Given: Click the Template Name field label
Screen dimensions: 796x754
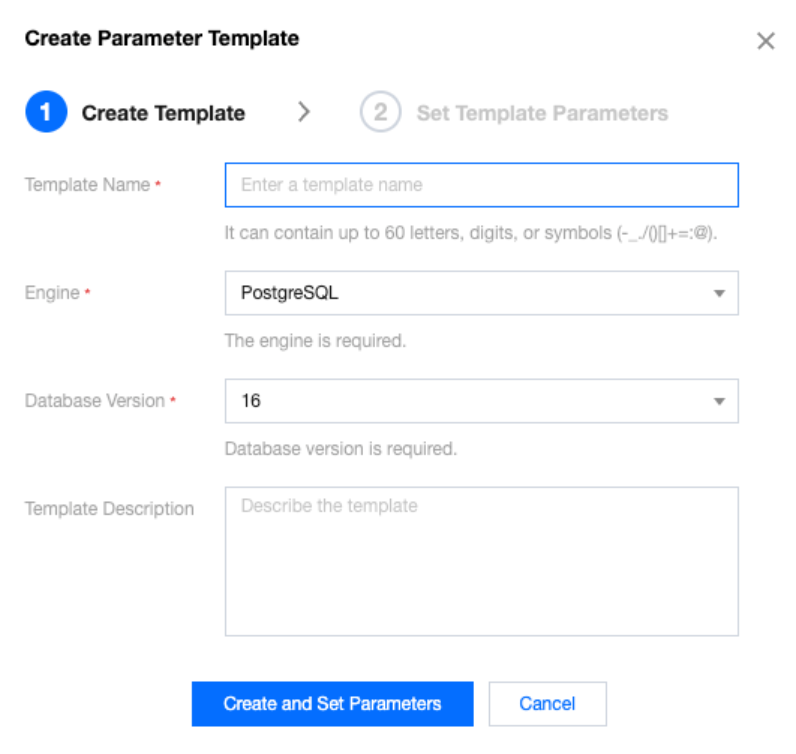Looking at the screenshot, I should (87, 185).
